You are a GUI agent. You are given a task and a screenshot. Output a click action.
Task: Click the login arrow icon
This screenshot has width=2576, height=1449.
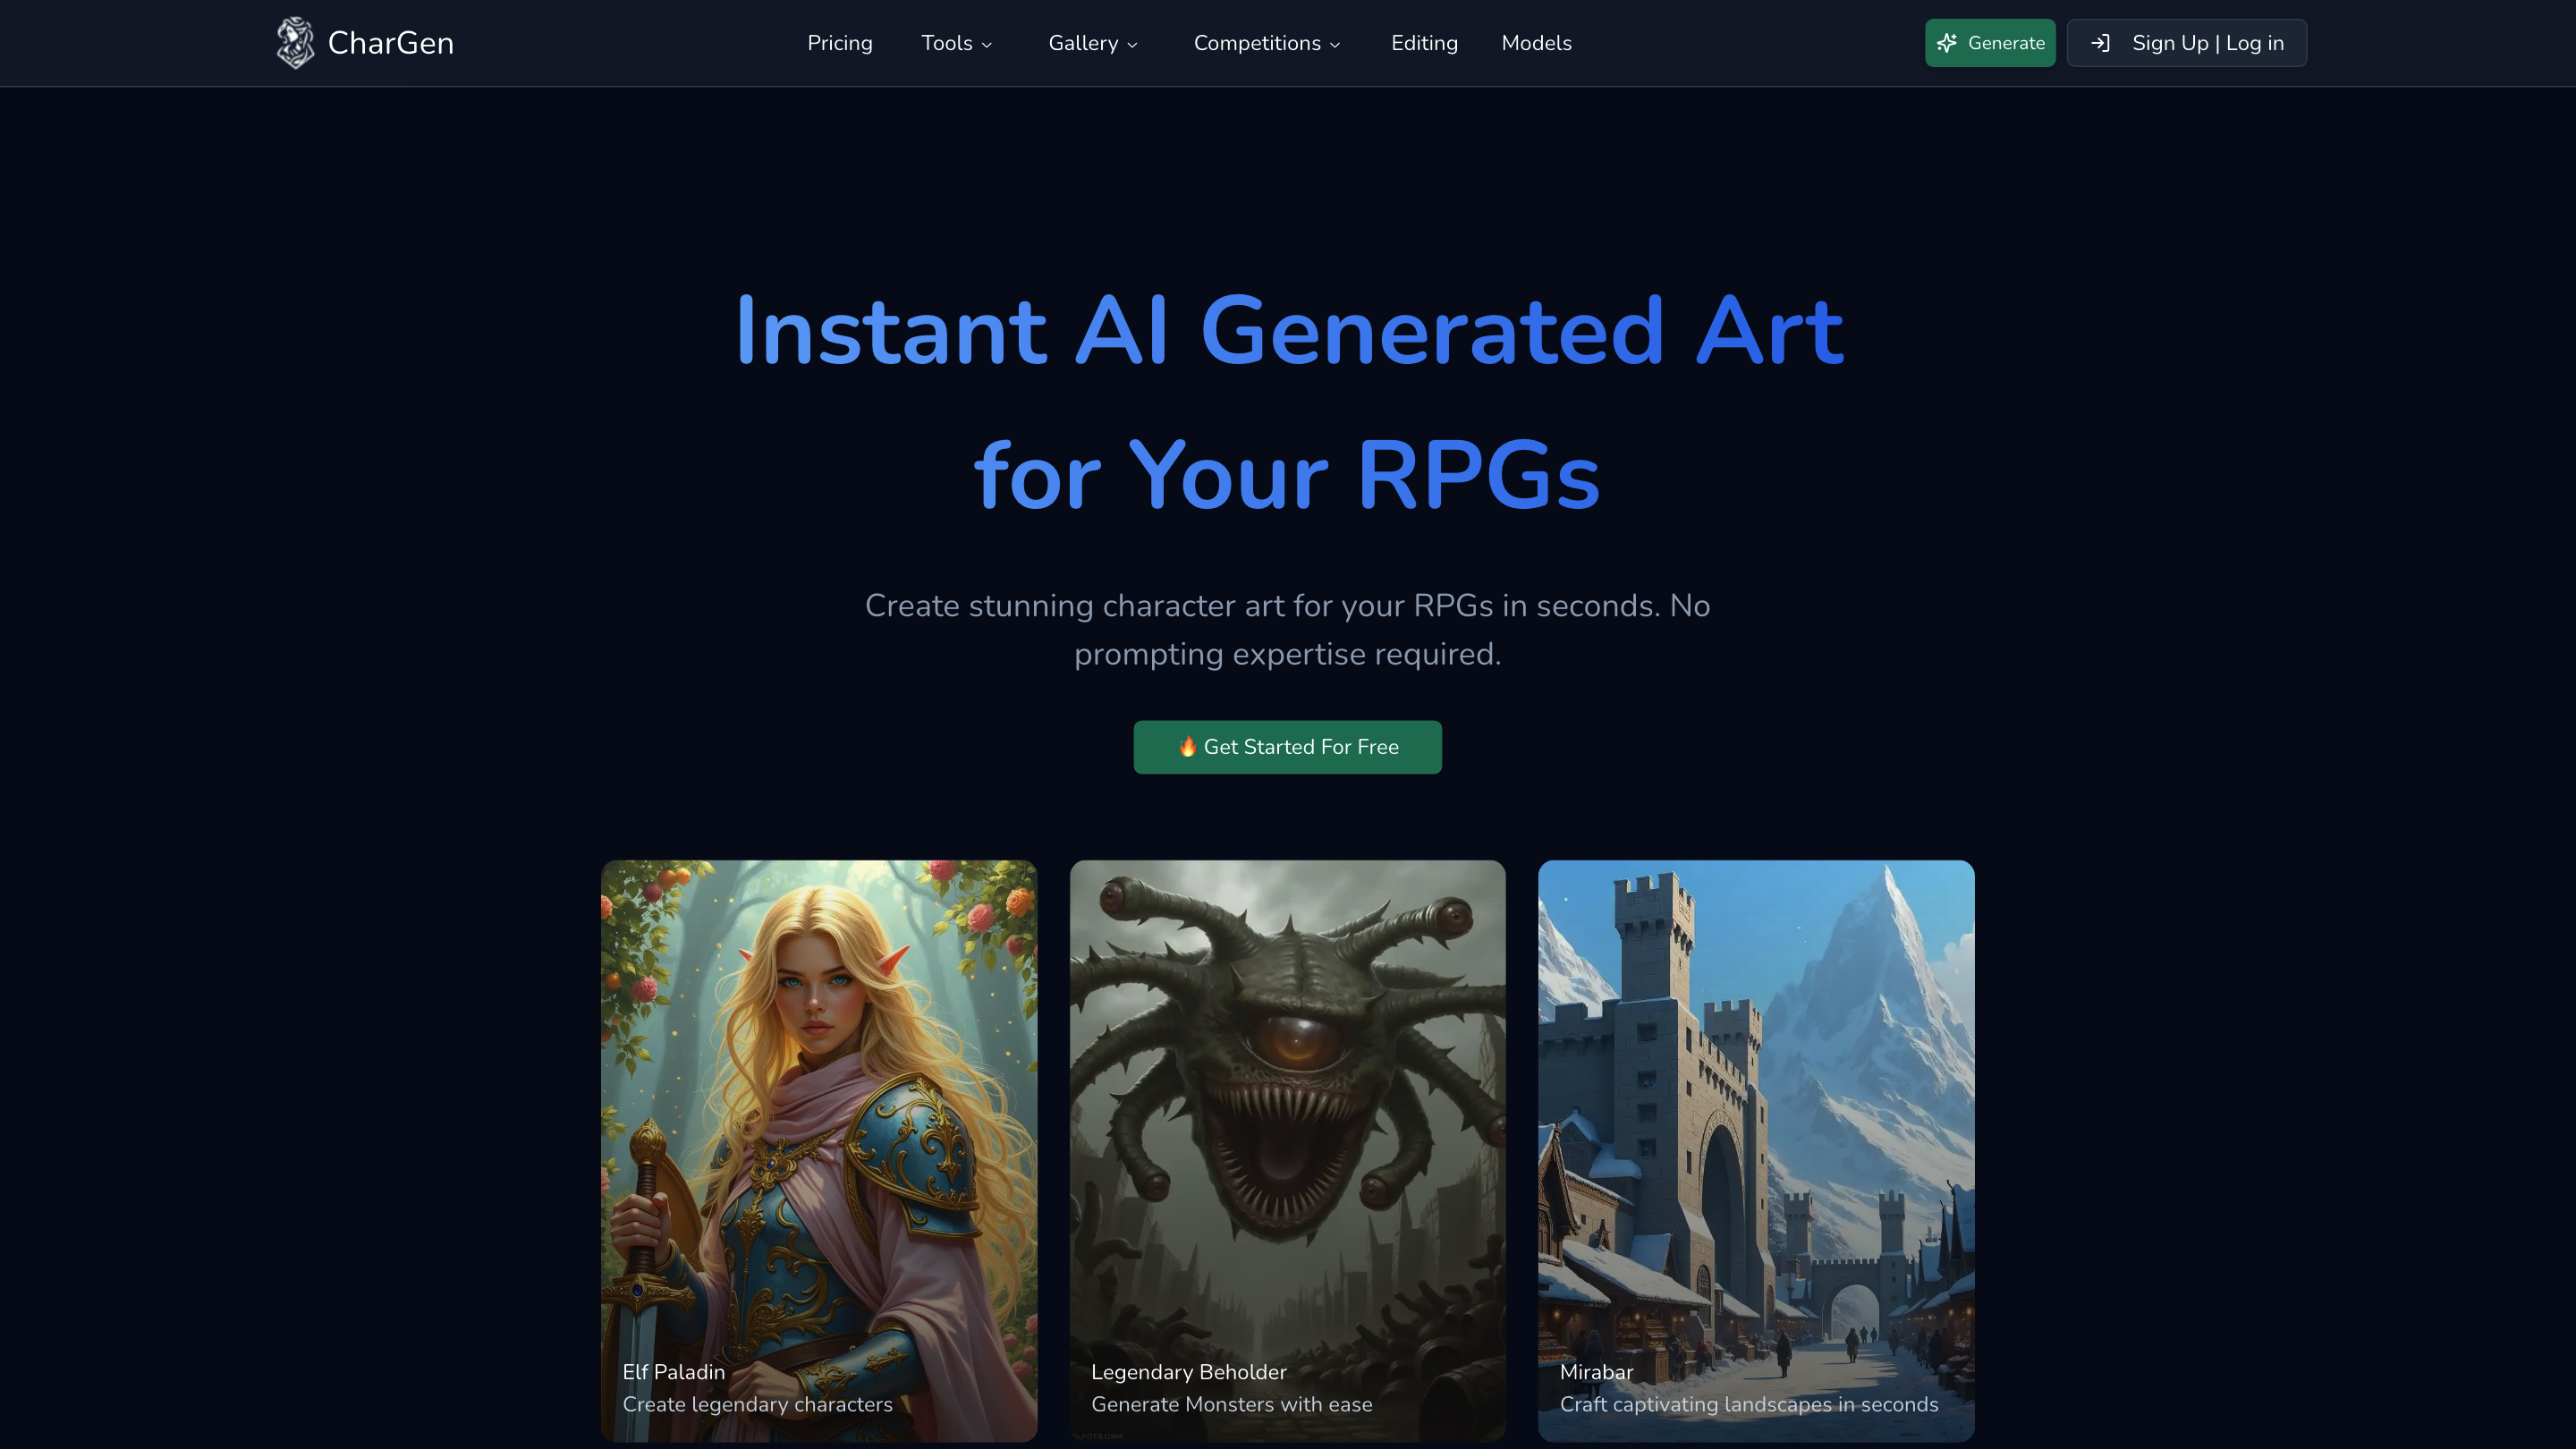(2101, 43)
